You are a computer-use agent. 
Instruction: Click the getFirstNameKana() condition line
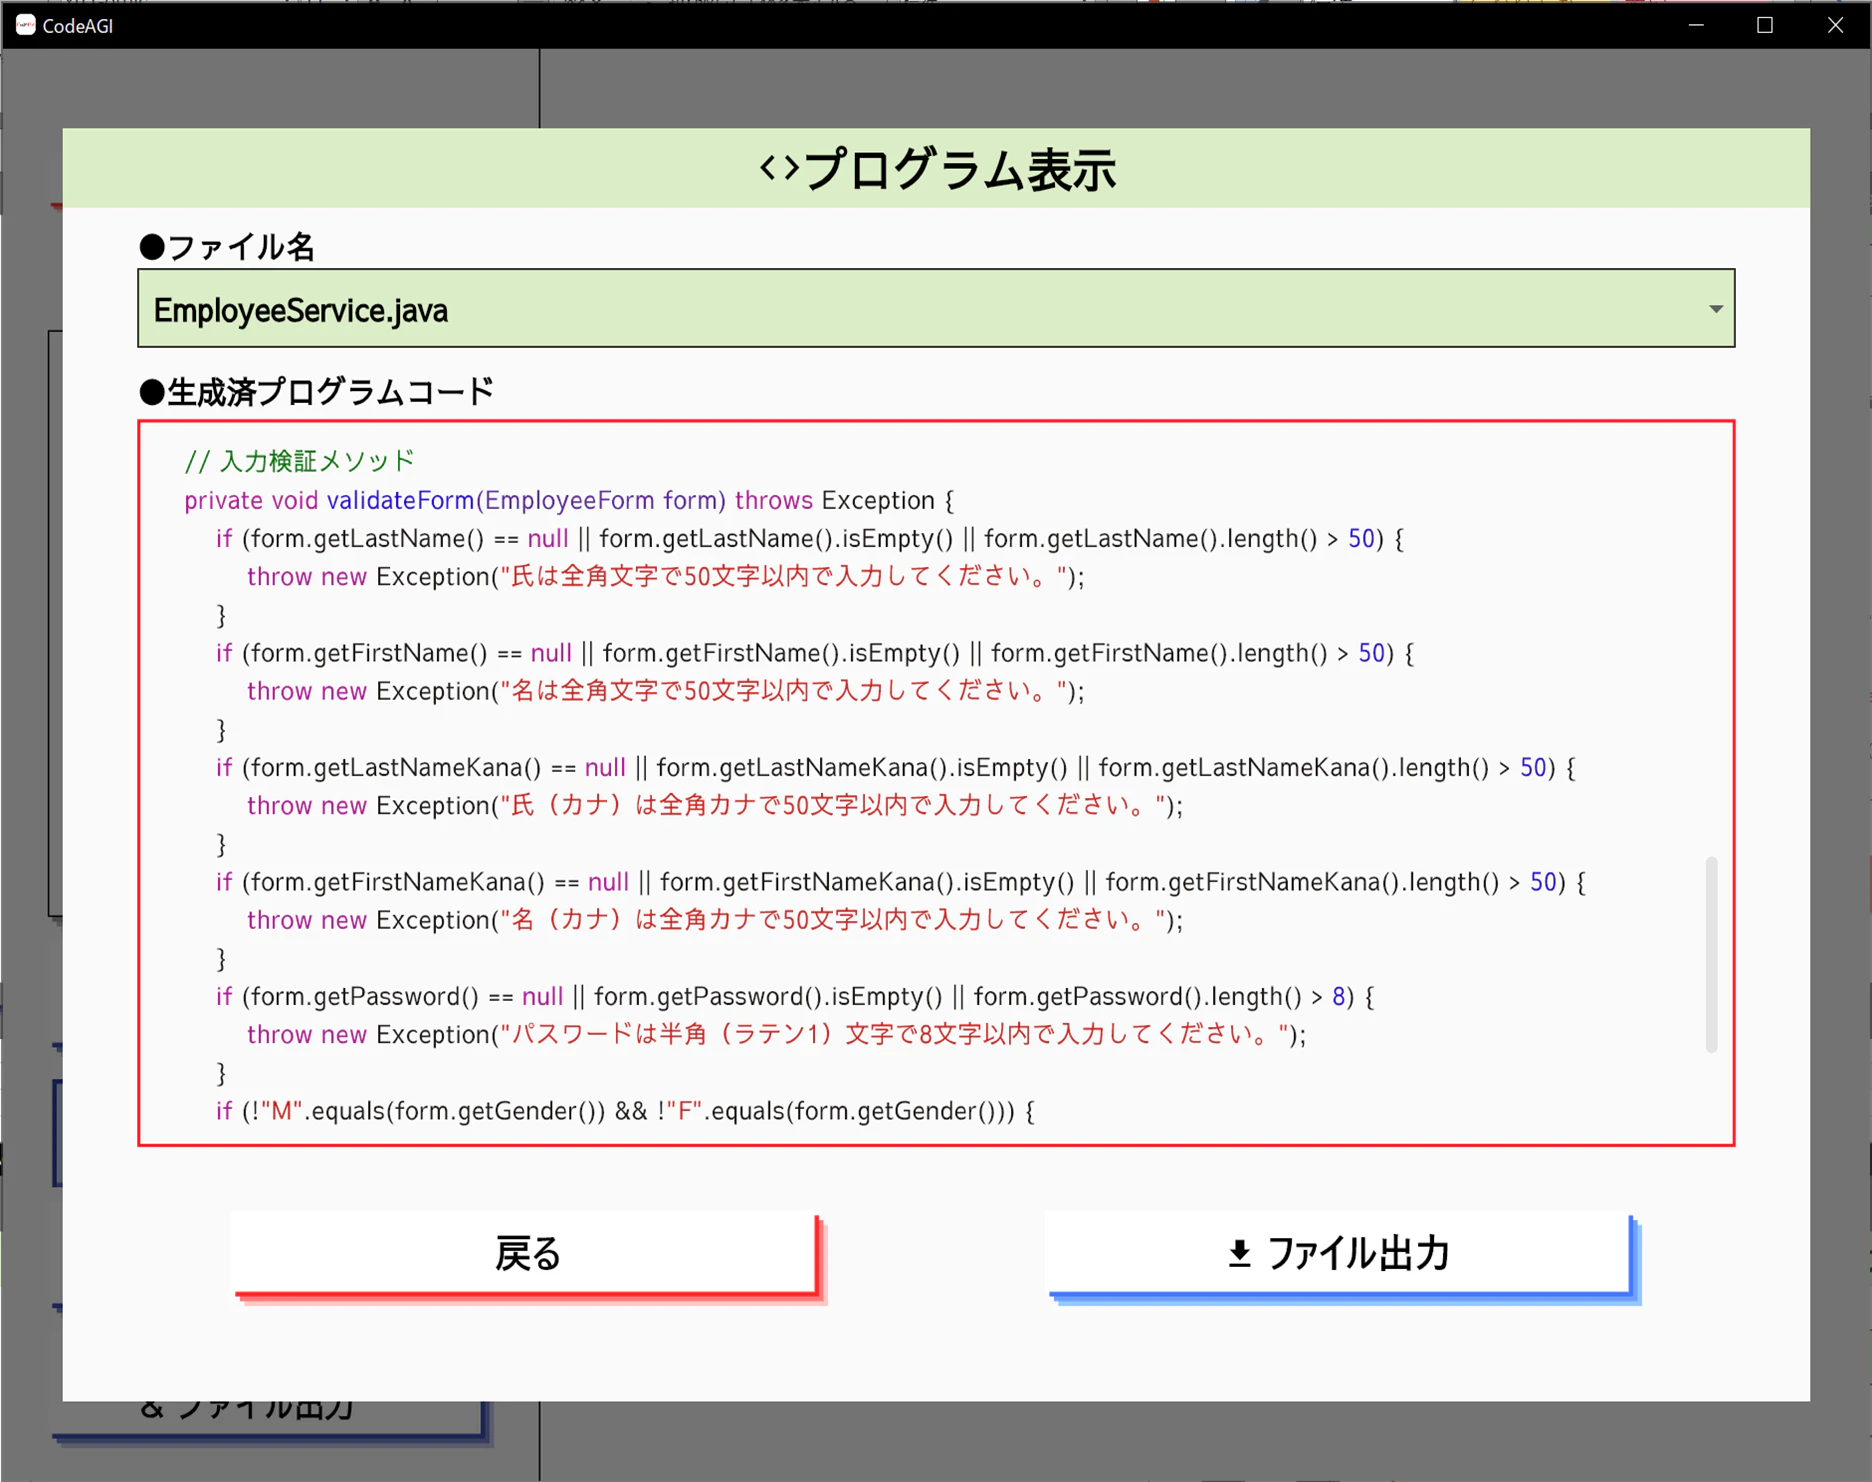point(901,882)
